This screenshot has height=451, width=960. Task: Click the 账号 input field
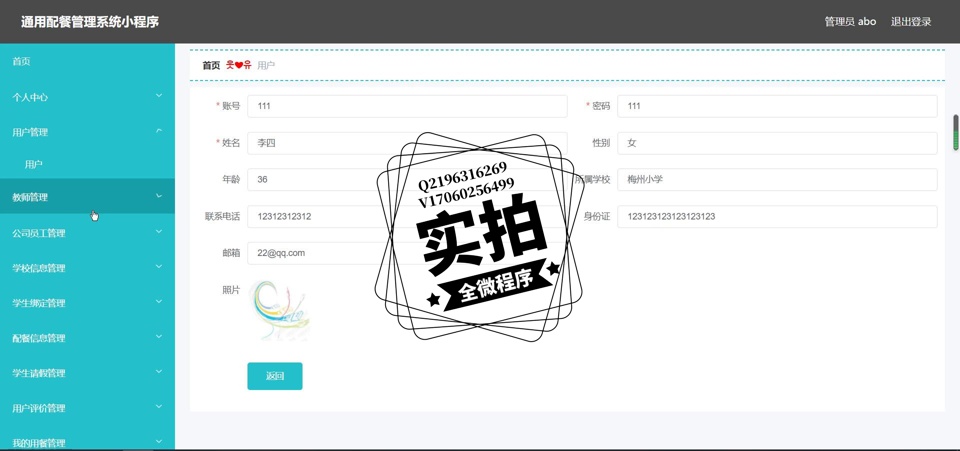[407, 106]
